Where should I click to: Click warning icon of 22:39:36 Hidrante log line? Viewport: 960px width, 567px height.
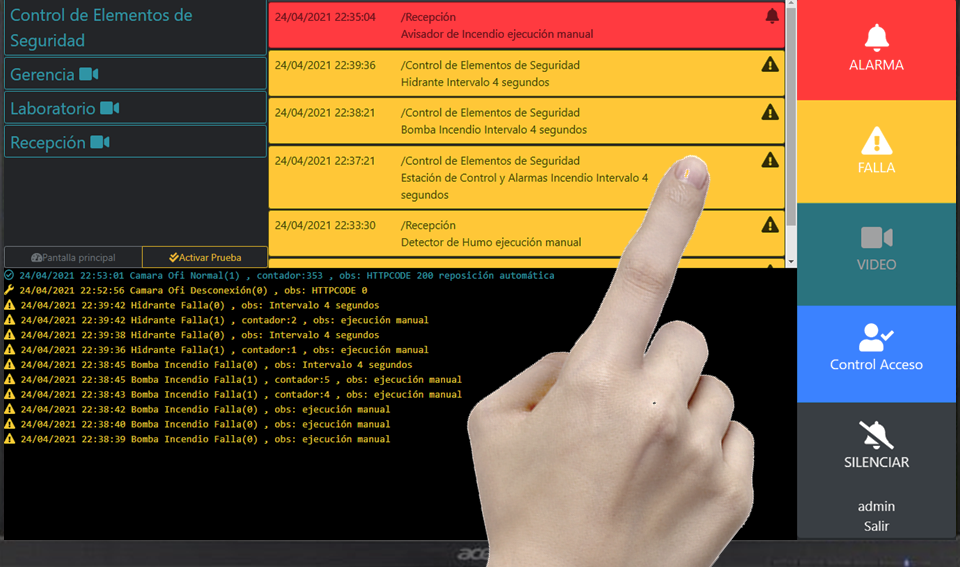coord(9,350)
